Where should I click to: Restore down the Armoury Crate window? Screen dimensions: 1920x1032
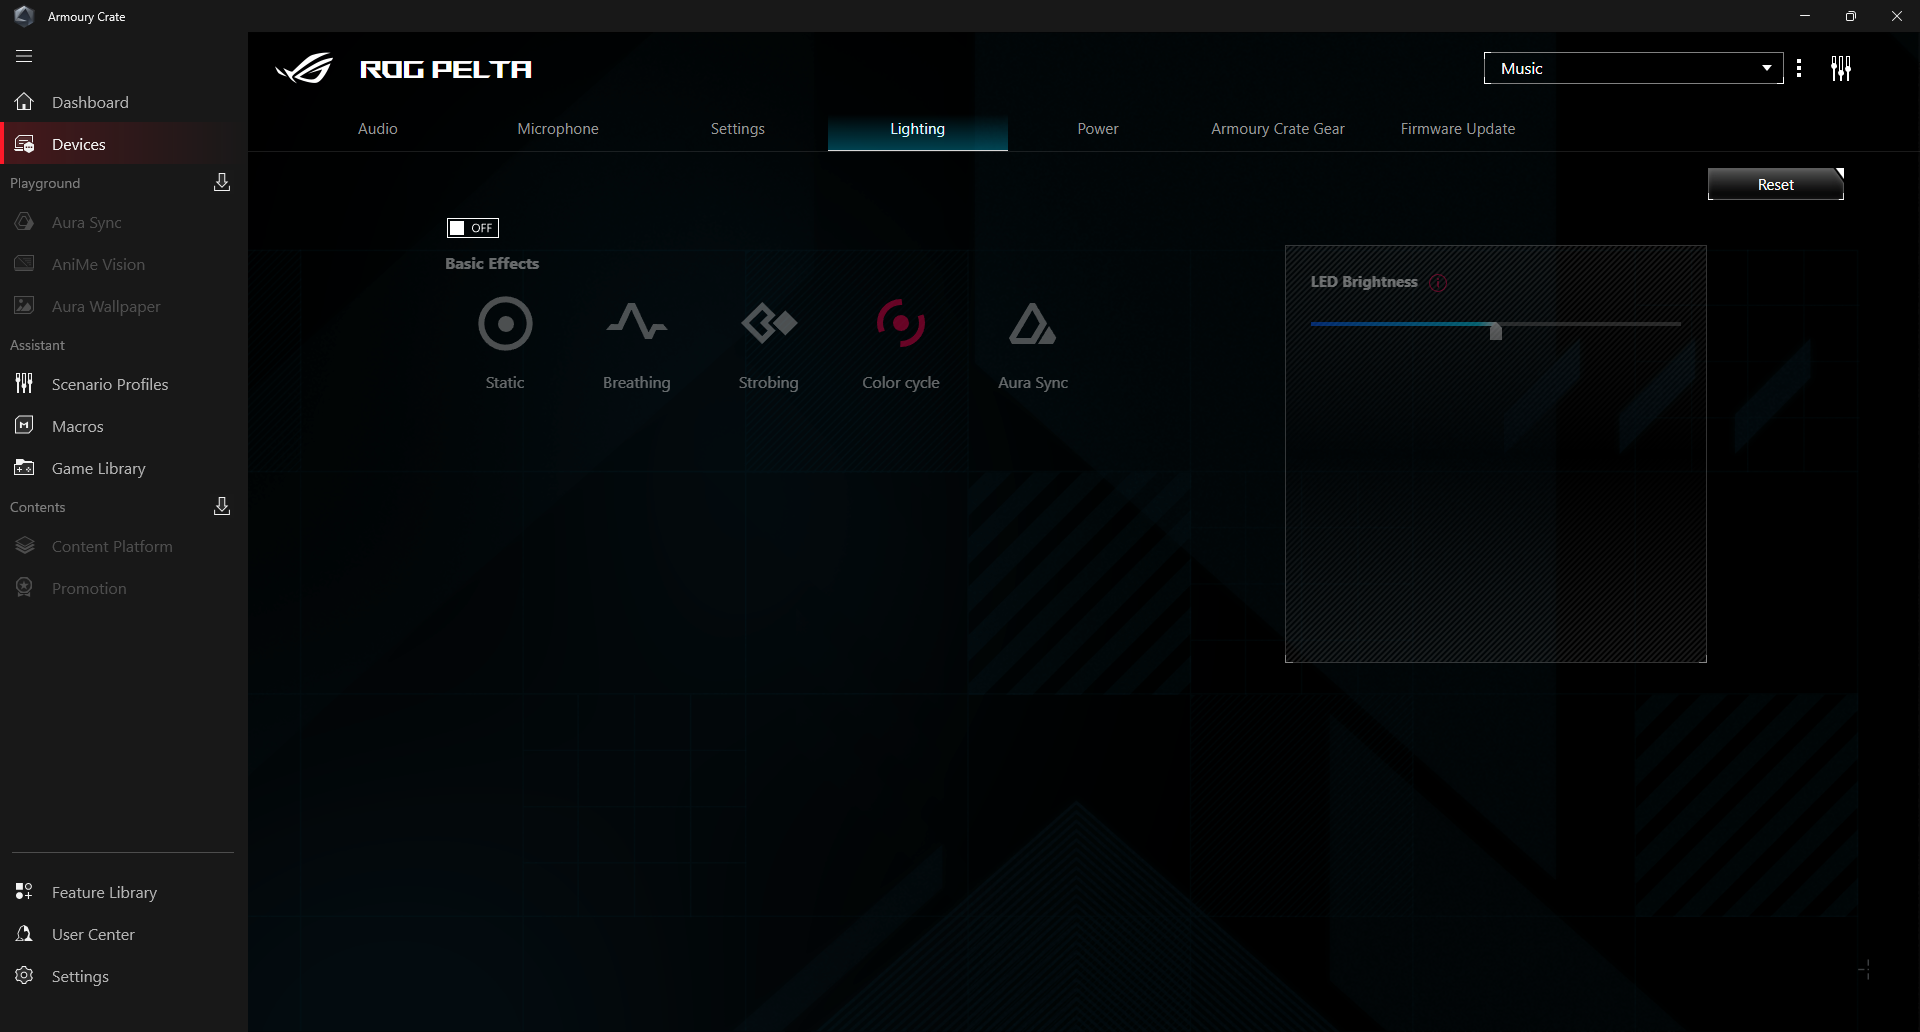point(1851,16)
